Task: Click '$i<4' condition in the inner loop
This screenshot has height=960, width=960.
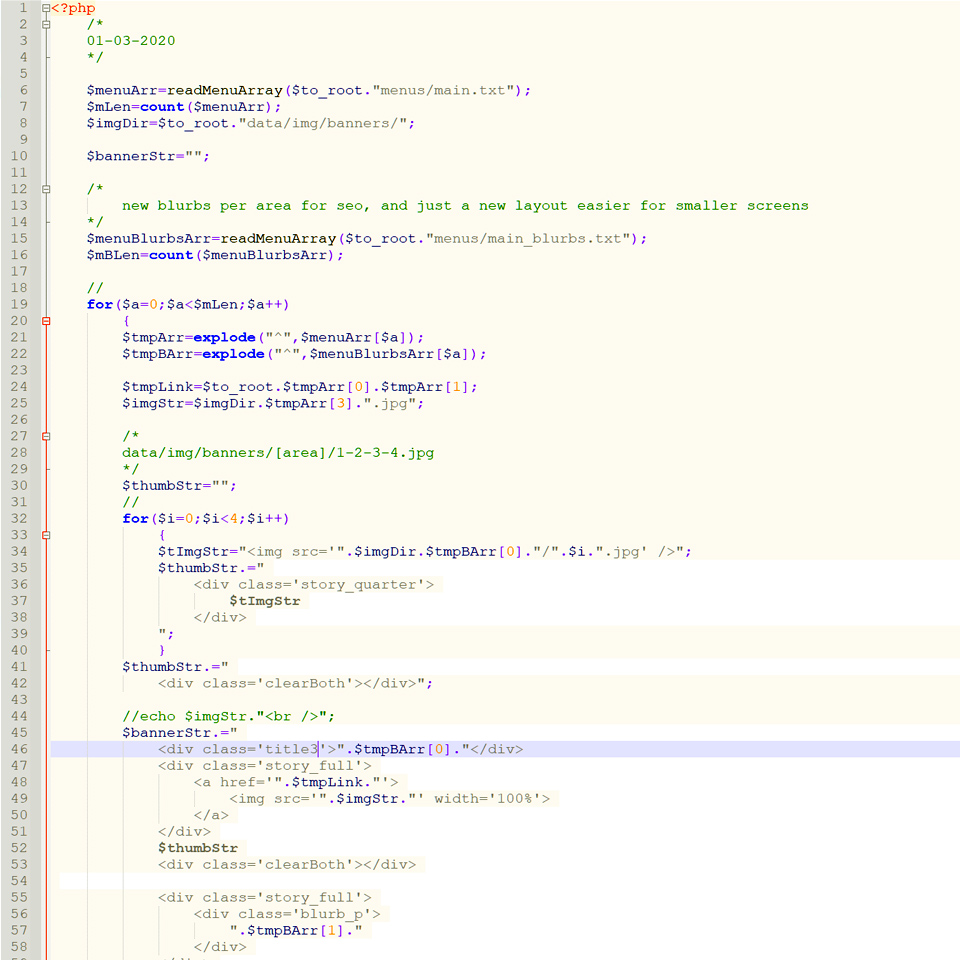Action: click(x=220, y=519)
